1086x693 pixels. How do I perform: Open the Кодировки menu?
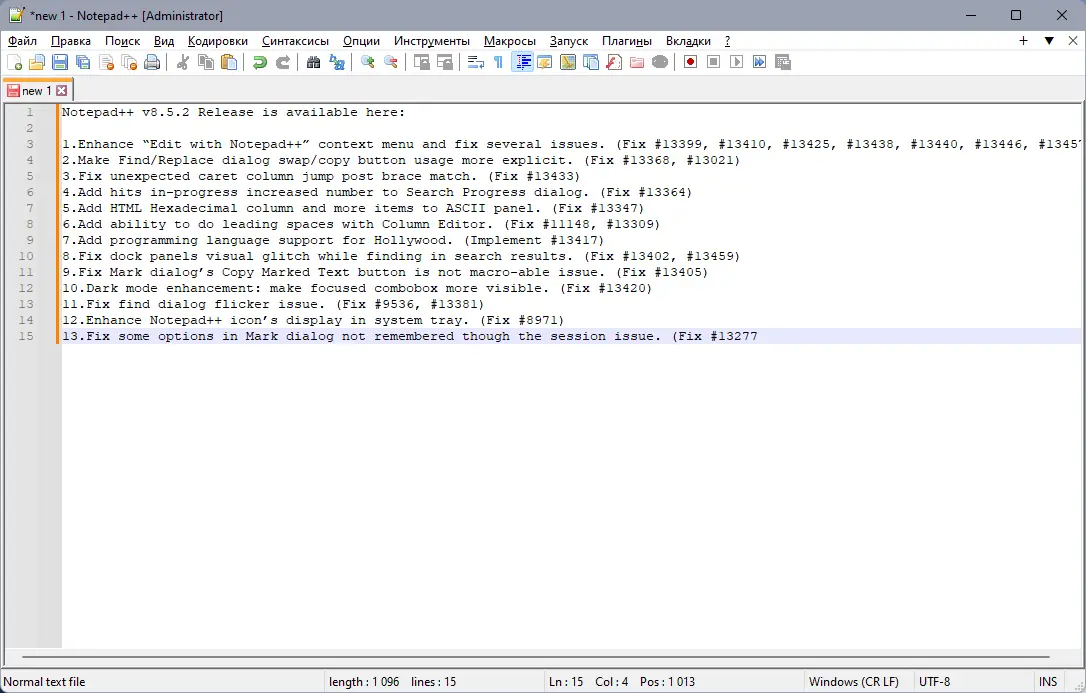(x=217, y=41)
